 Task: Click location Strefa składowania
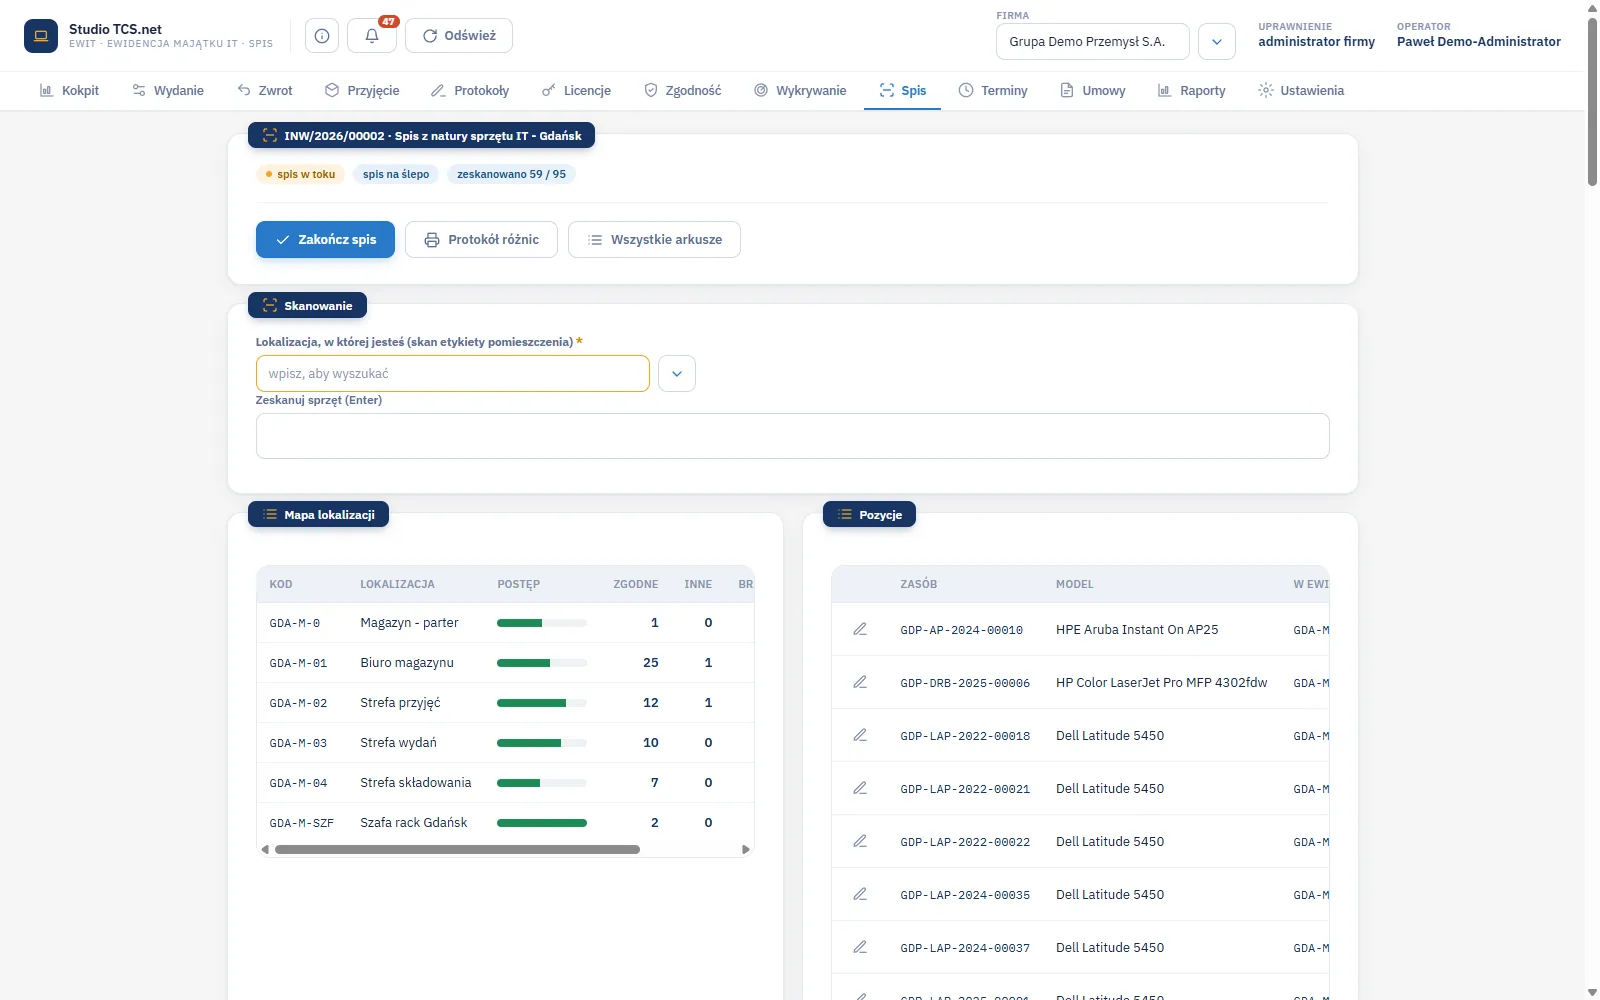tap(505, 783)
